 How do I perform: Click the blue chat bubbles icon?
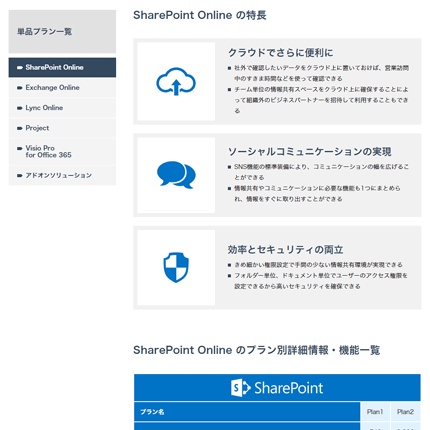(x=176, y=175)
